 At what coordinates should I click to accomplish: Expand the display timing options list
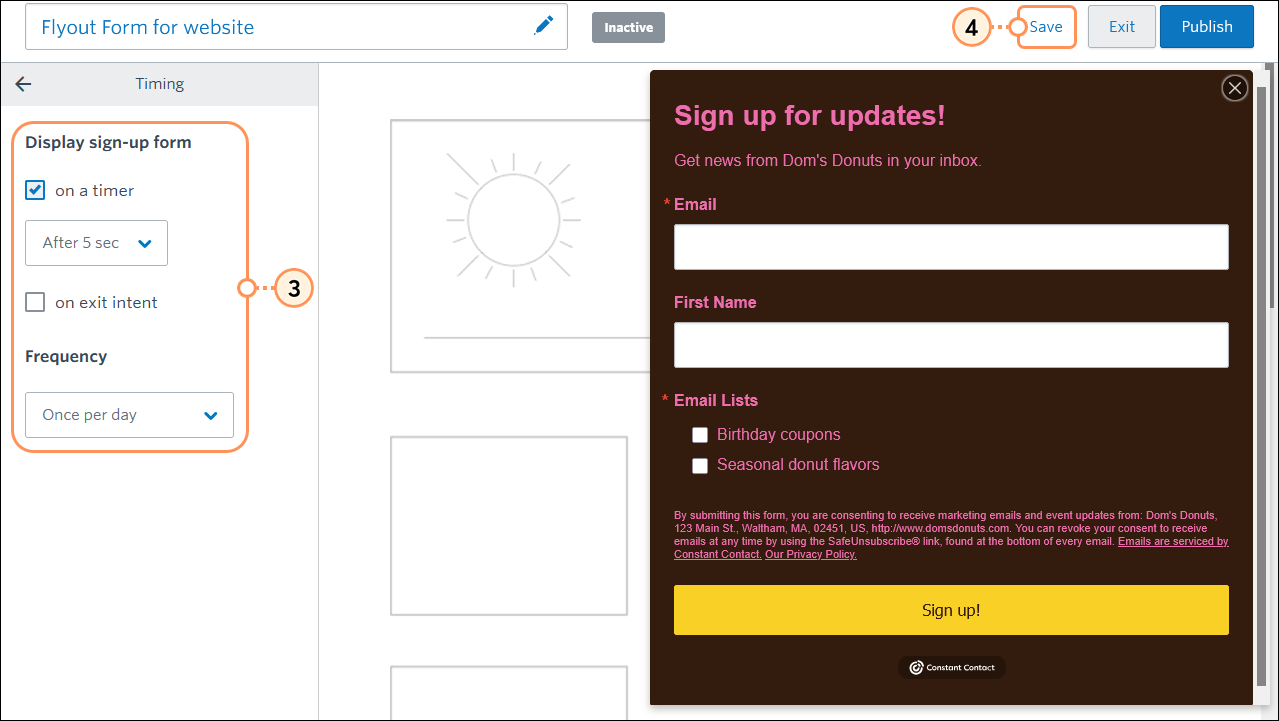[x=96, y=242]
